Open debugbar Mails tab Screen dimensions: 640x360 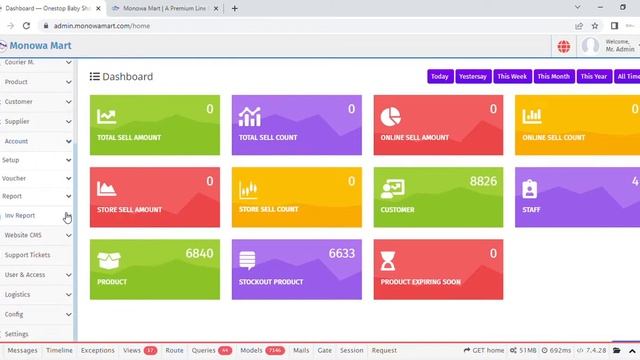tap(301, 350)
